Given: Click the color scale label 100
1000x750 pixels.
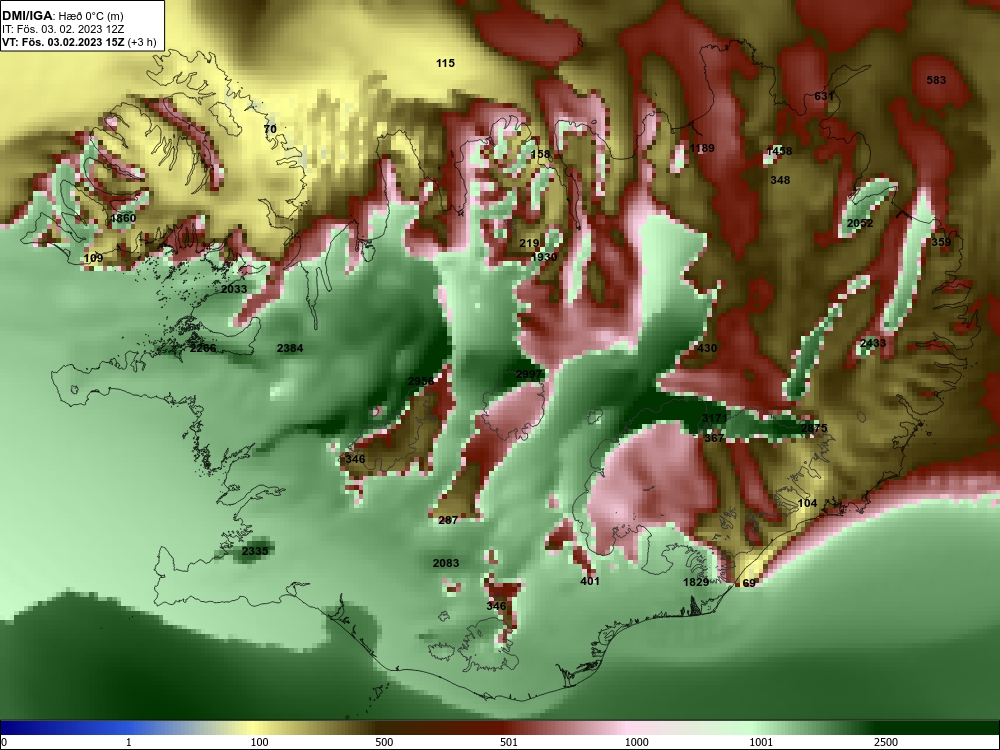Looking at the screenshot, I should 259,742.
